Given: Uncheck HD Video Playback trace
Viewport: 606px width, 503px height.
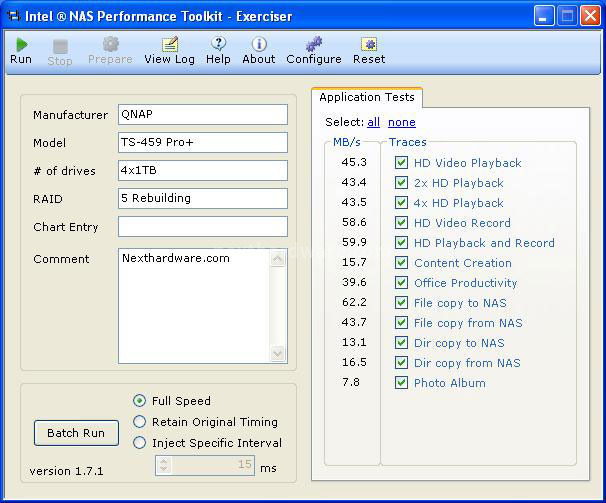Looking at the screenshot, I should pyautogui.click(x=401, y=162).
